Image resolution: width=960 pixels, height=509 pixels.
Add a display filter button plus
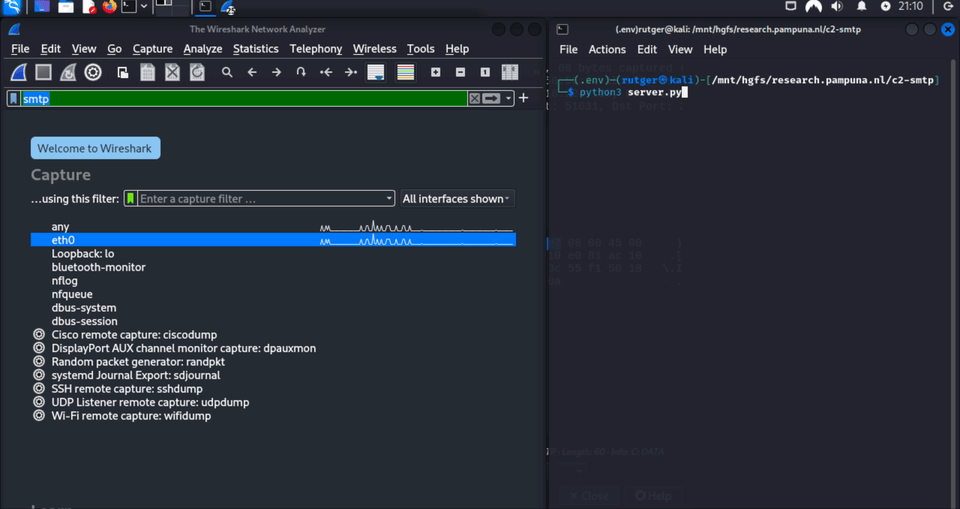pyautogui.click(x=523, y=98)
